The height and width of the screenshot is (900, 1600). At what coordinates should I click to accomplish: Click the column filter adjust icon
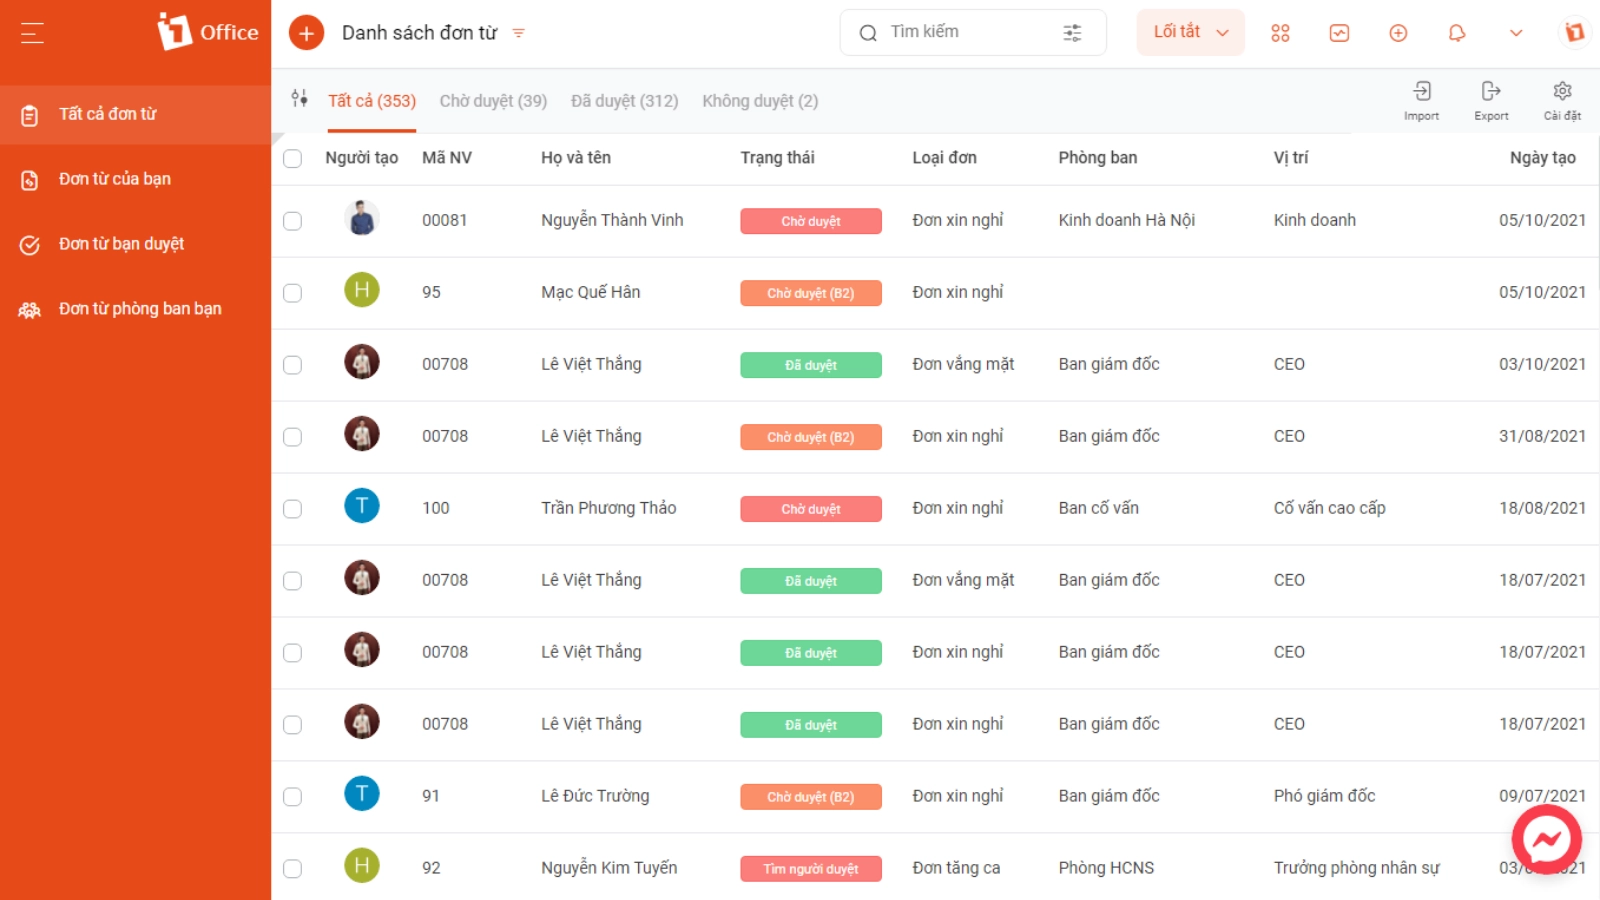(x=299, y=98)
